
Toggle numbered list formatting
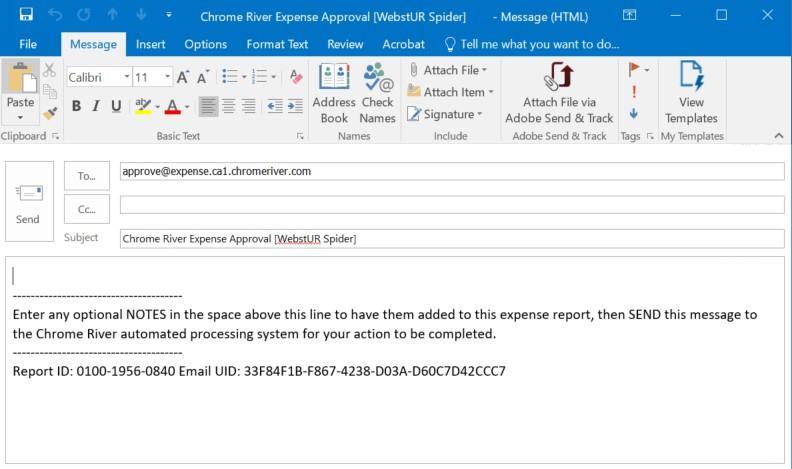pyautogui.click(x=260, y=77)
